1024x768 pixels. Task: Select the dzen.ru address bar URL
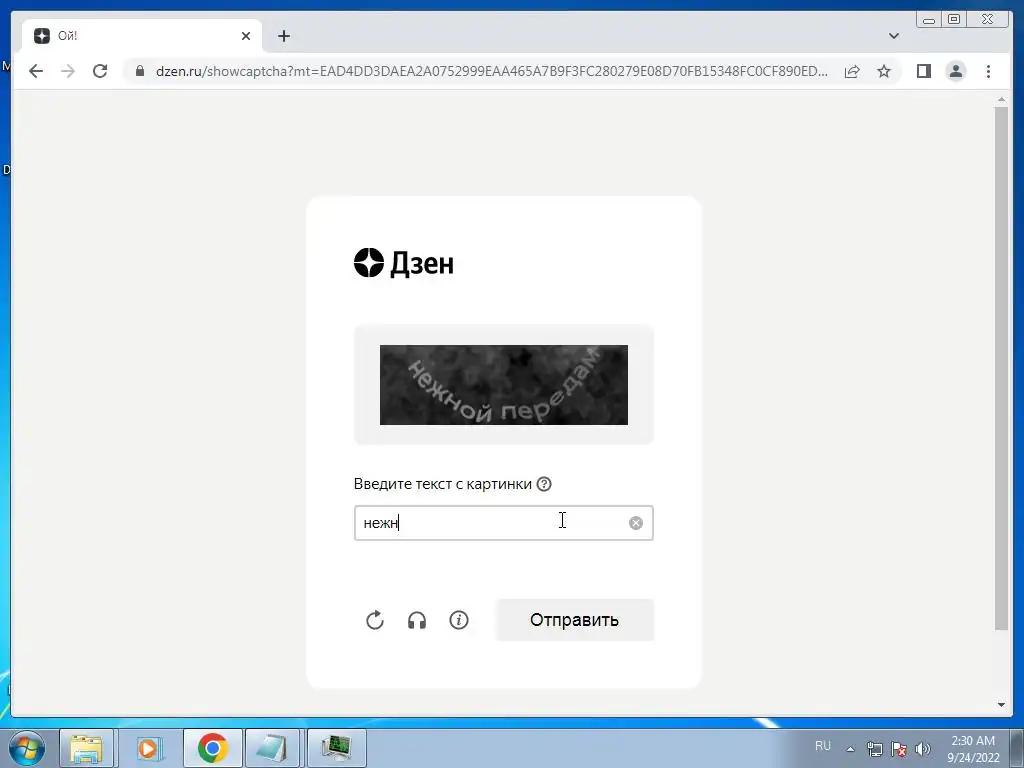coord(492,71)
